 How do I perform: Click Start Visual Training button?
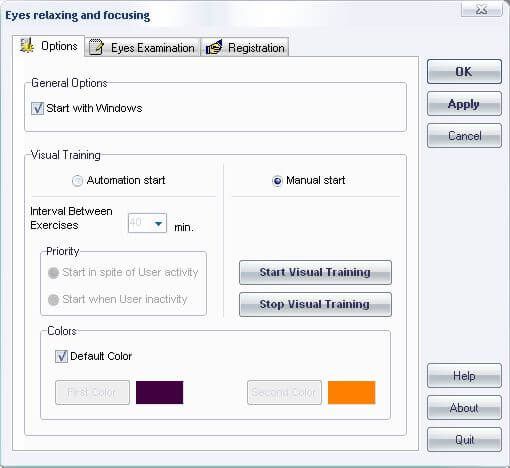click(x=315, y=272)
